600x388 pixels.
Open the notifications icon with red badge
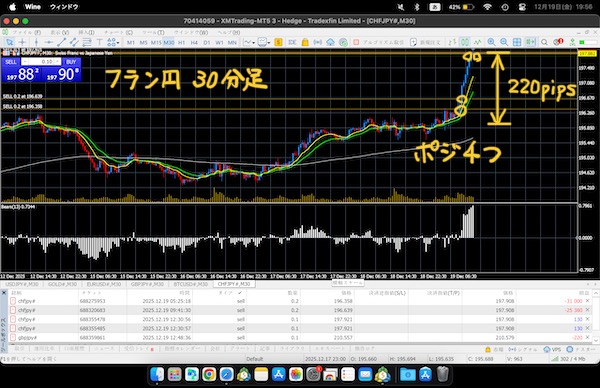(558, 42)
